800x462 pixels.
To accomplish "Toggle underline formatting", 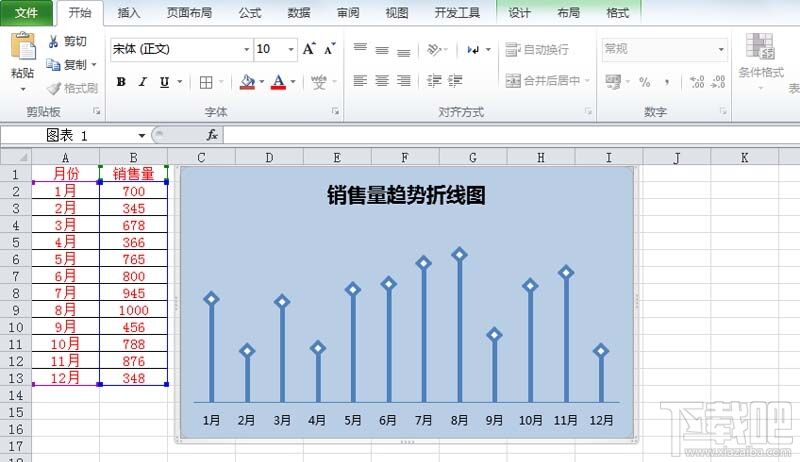I will [x=164, y=82].
